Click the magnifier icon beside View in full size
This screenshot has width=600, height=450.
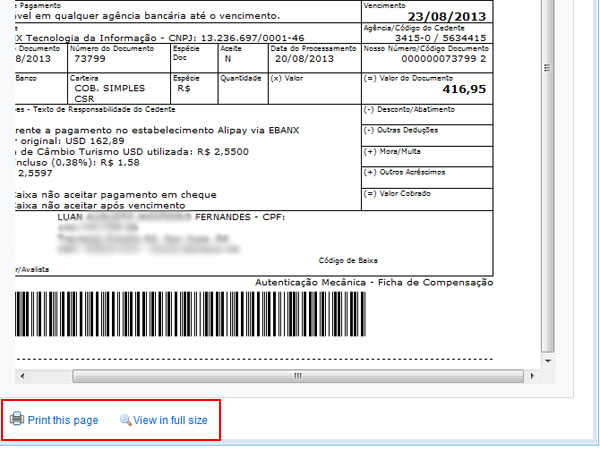coord(126,420)
